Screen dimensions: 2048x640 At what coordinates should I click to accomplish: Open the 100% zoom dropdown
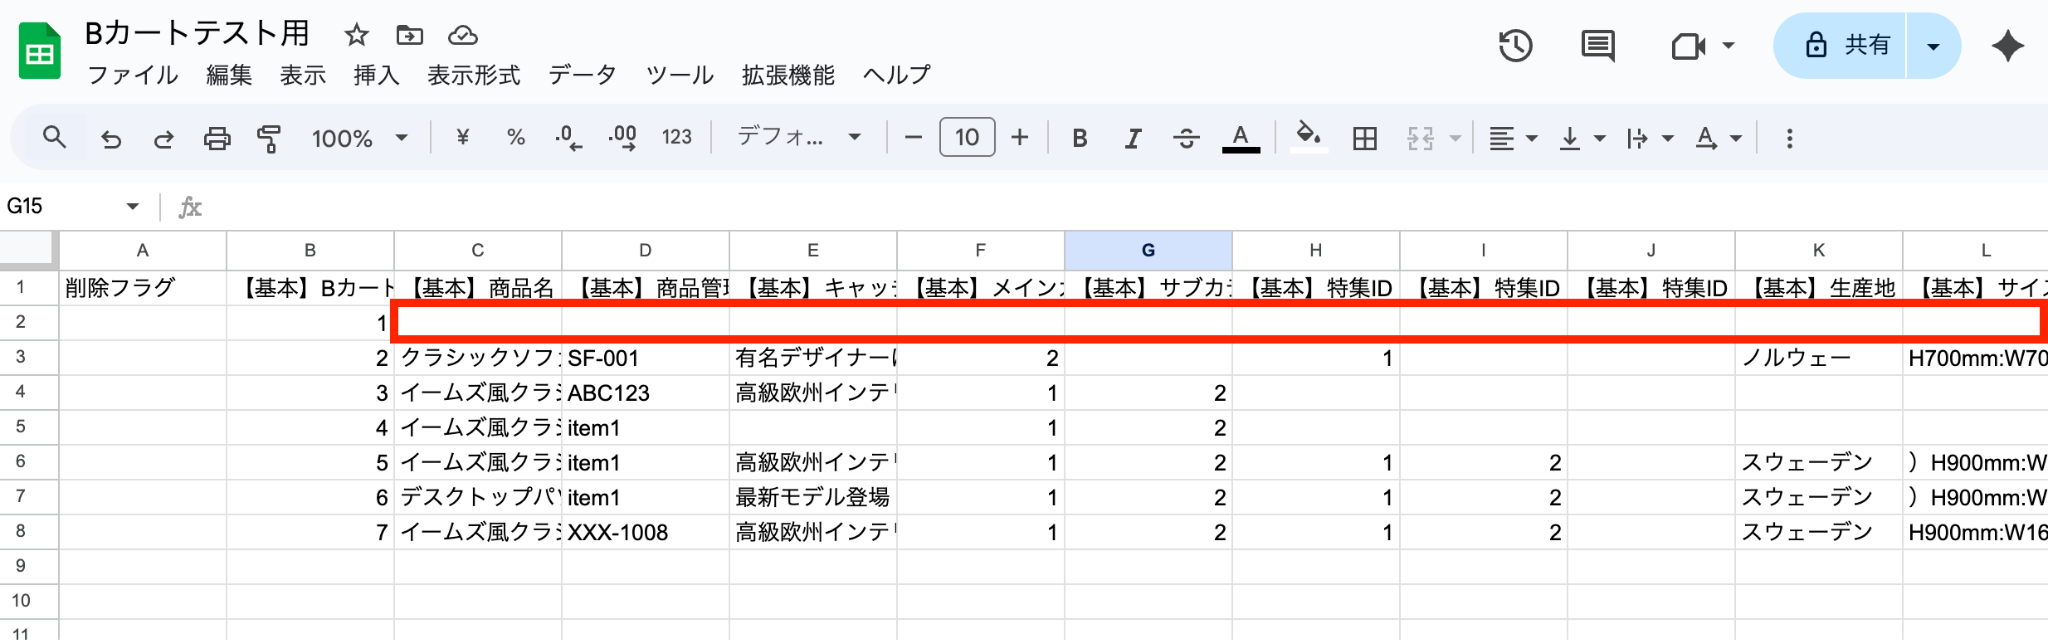(359, 138)
